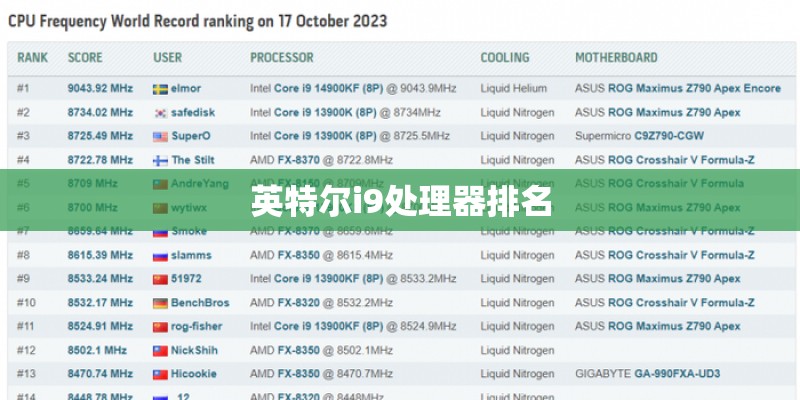800x400 pixels.
Task: Click USA flag beside SuperO
Action: (x=160, y=137)
